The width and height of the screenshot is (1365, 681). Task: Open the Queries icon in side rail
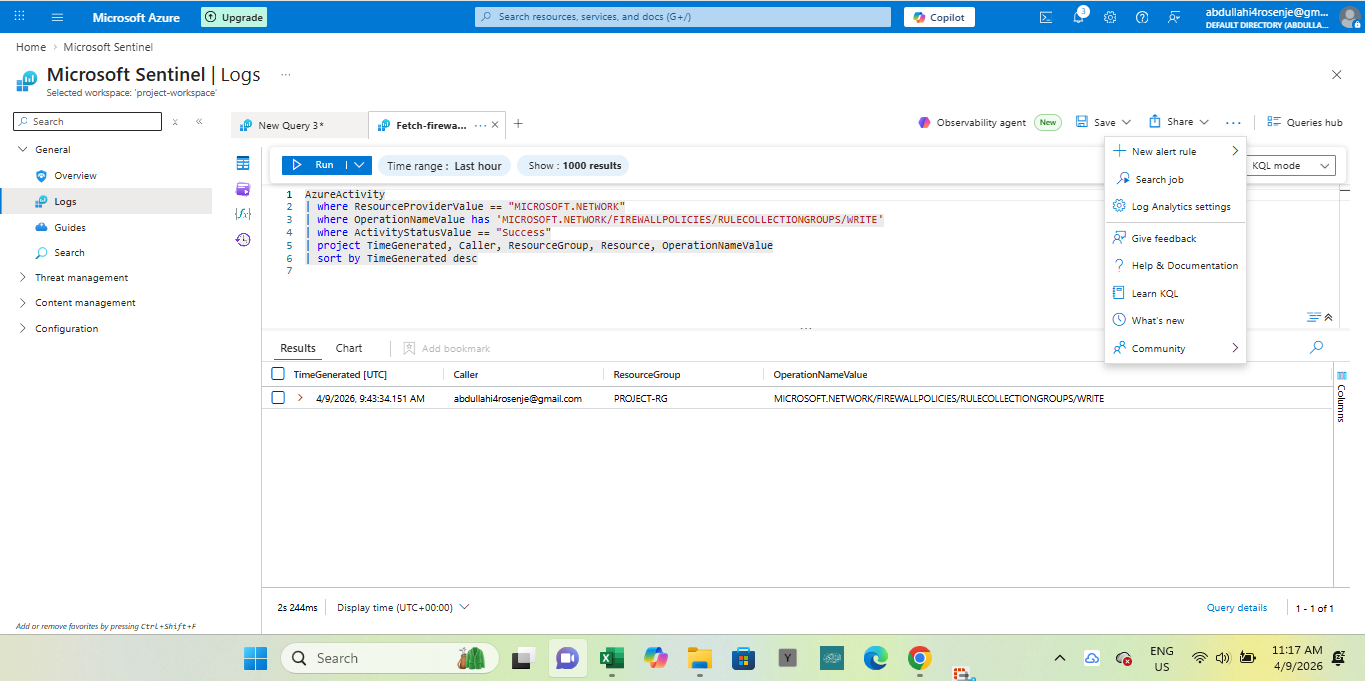(242, 189)
